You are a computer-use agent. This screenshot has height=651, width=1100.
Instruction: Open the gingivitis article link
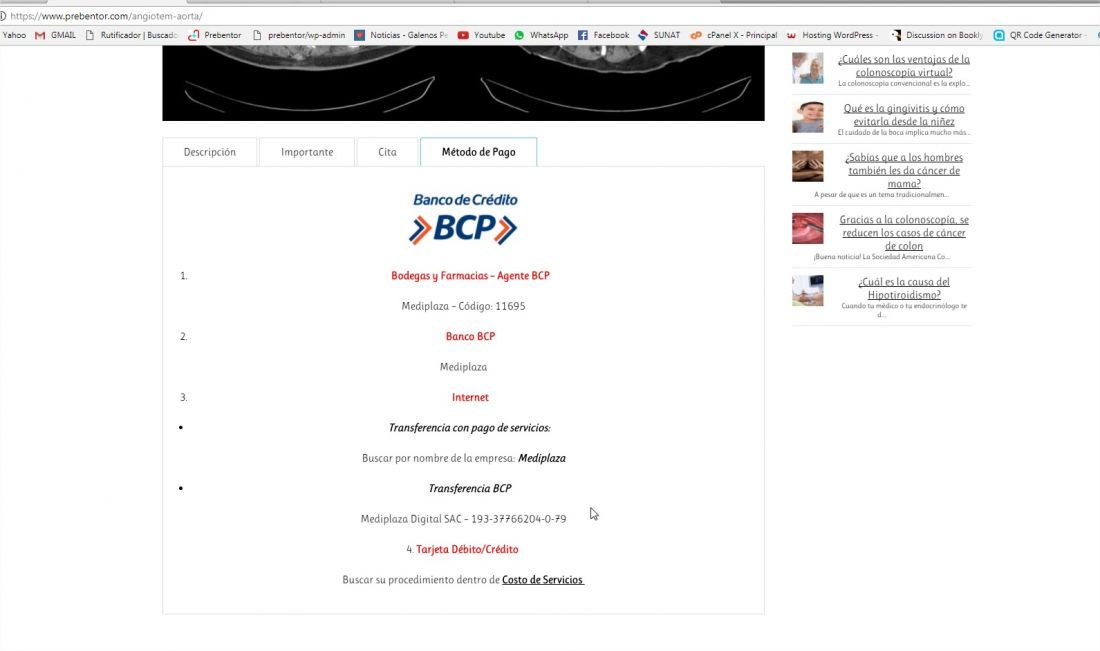click(904, 115)
